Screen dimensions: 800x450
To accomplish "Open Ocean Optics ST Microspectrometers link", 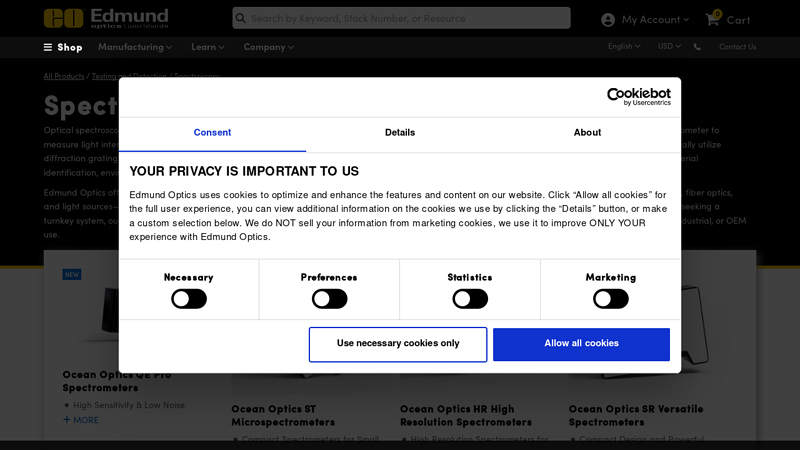I will coord(283,415).
